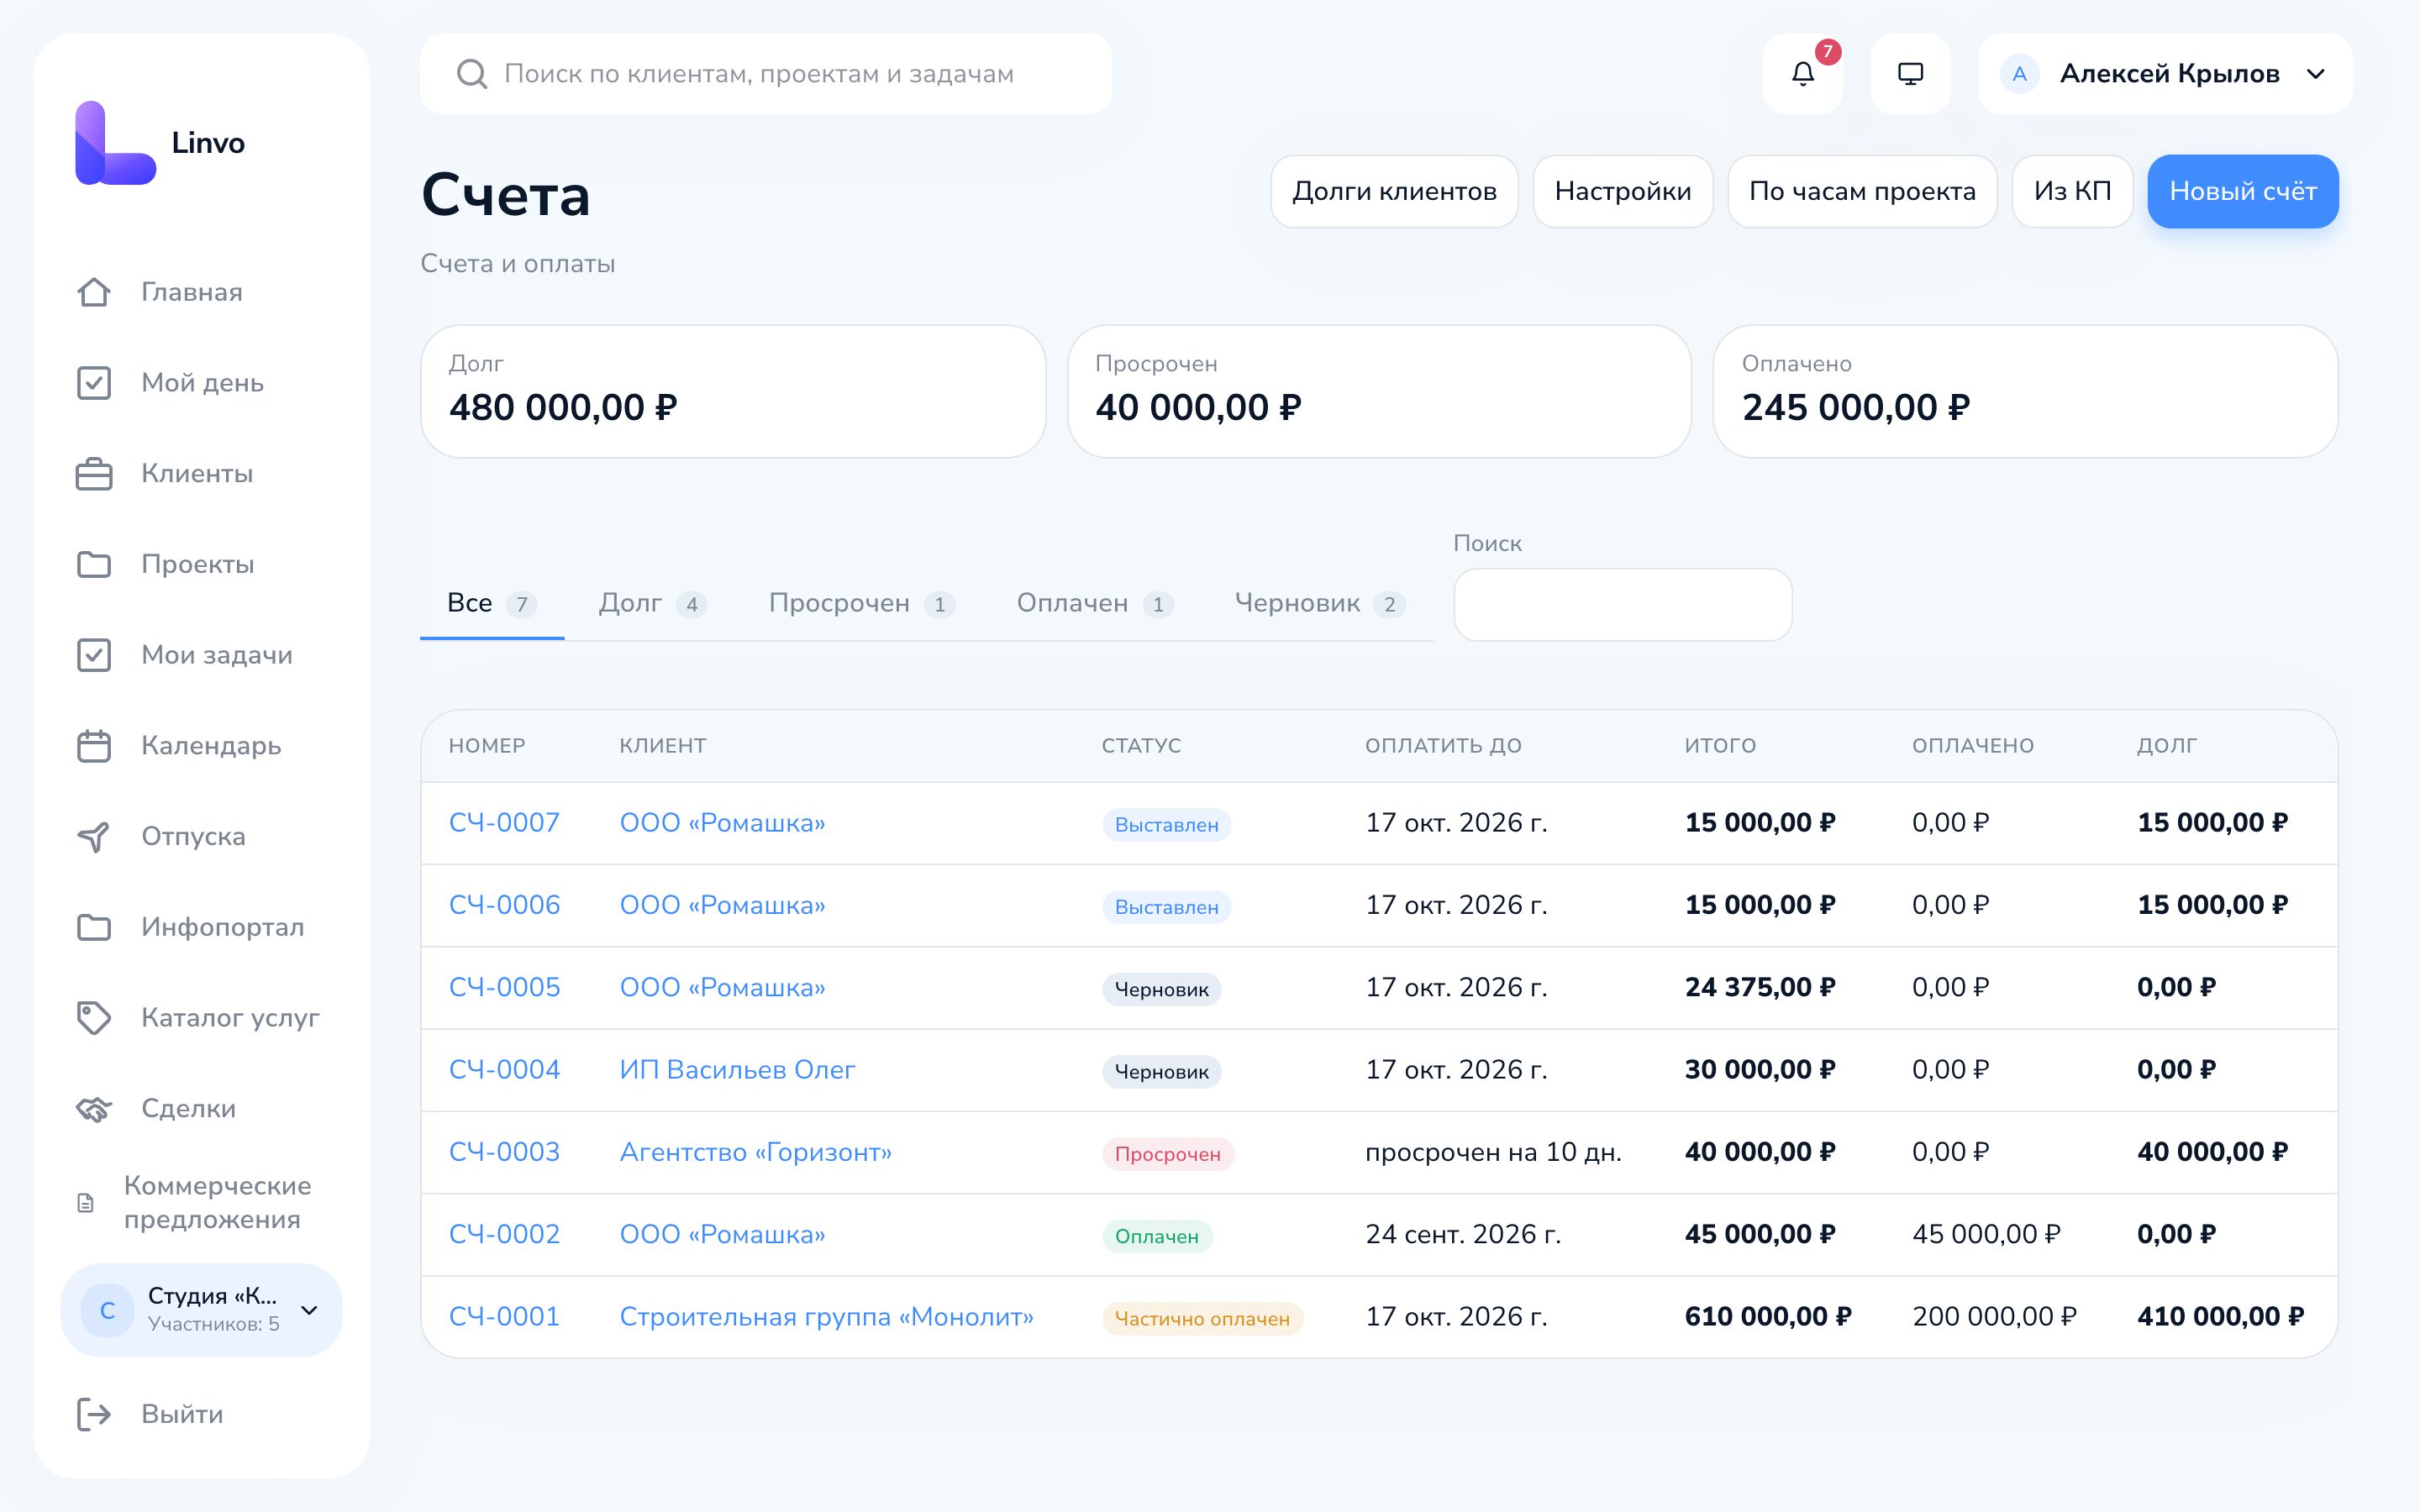
Task: Focus the Поиск input above the table
Action: click(x=1622, y=605)
